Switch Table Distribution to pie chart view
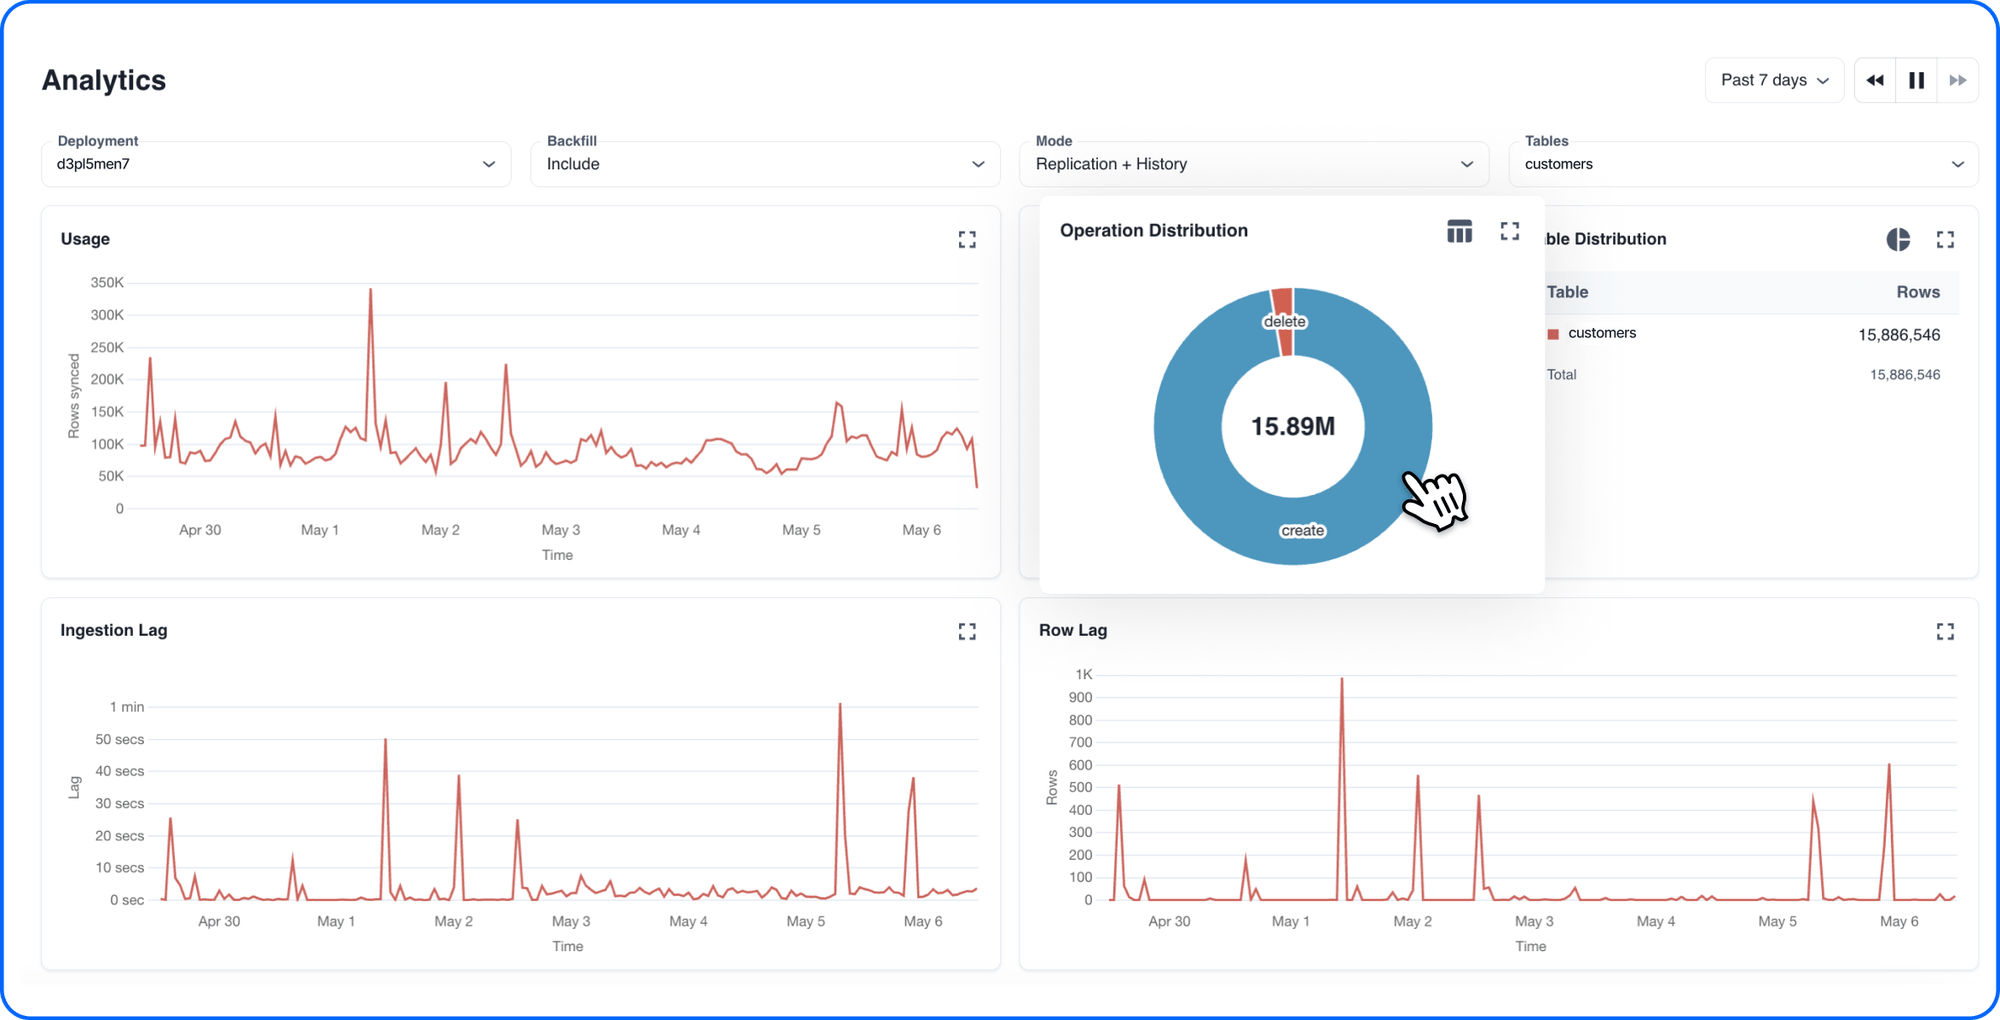 (1897, 240)
